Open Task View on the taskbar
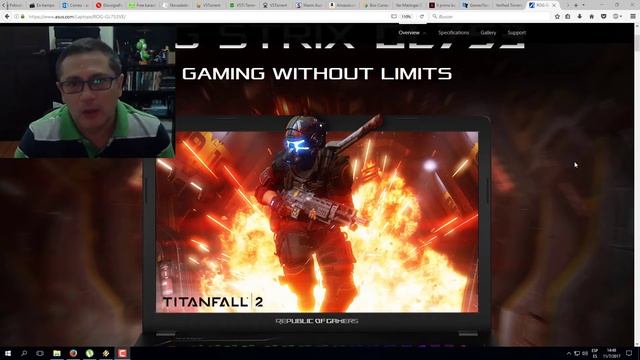Image resolution: width=640 pixels, height=360 pixels. point(40,353)
